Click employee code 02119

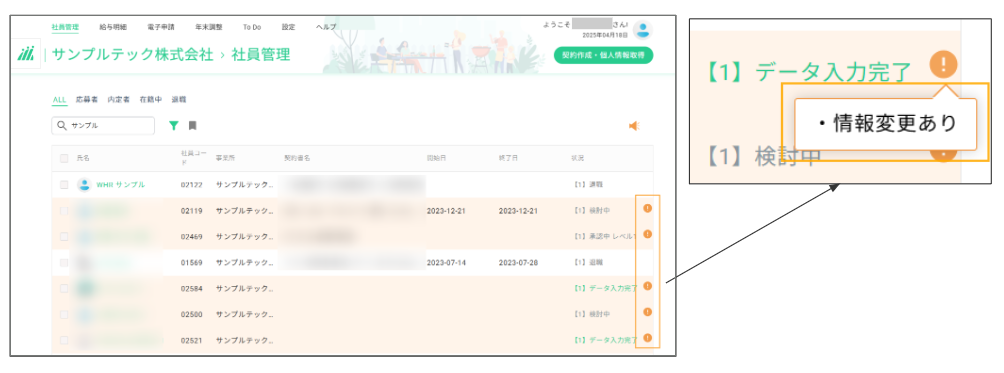point(191,210)
